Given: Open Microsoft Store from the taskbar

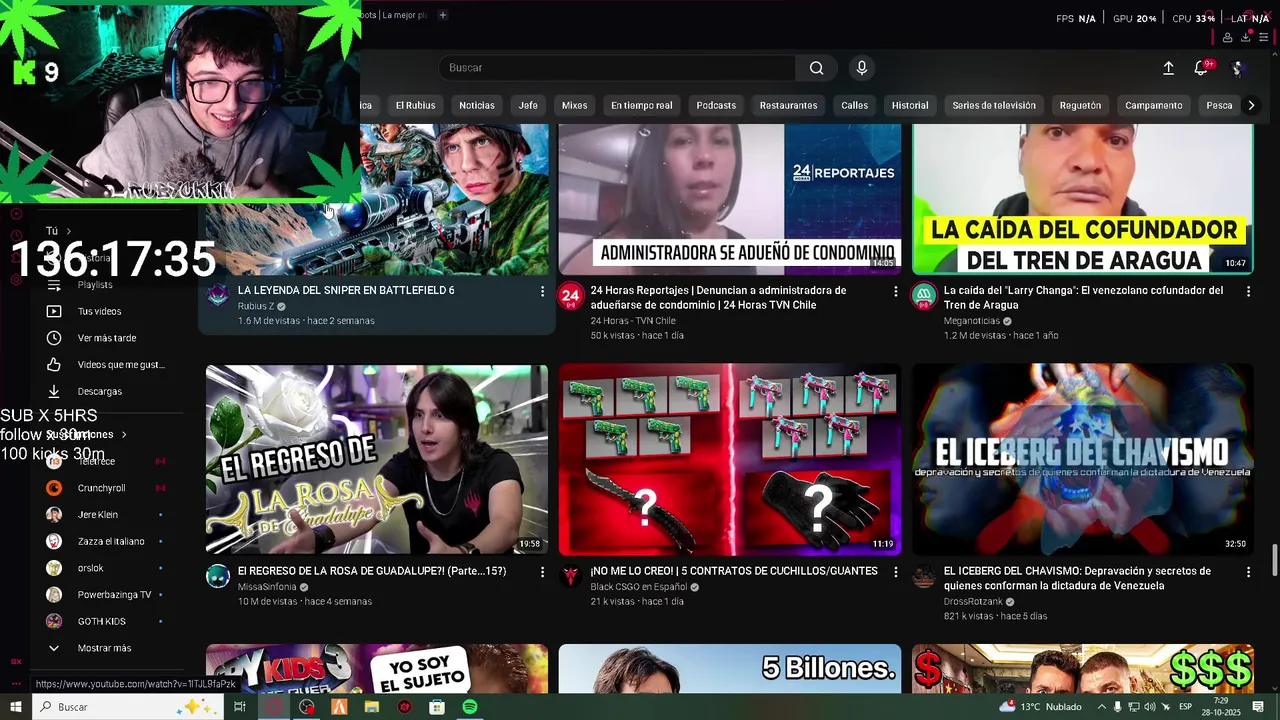Looking at the screenshot, I should click(x=437, y=707).
